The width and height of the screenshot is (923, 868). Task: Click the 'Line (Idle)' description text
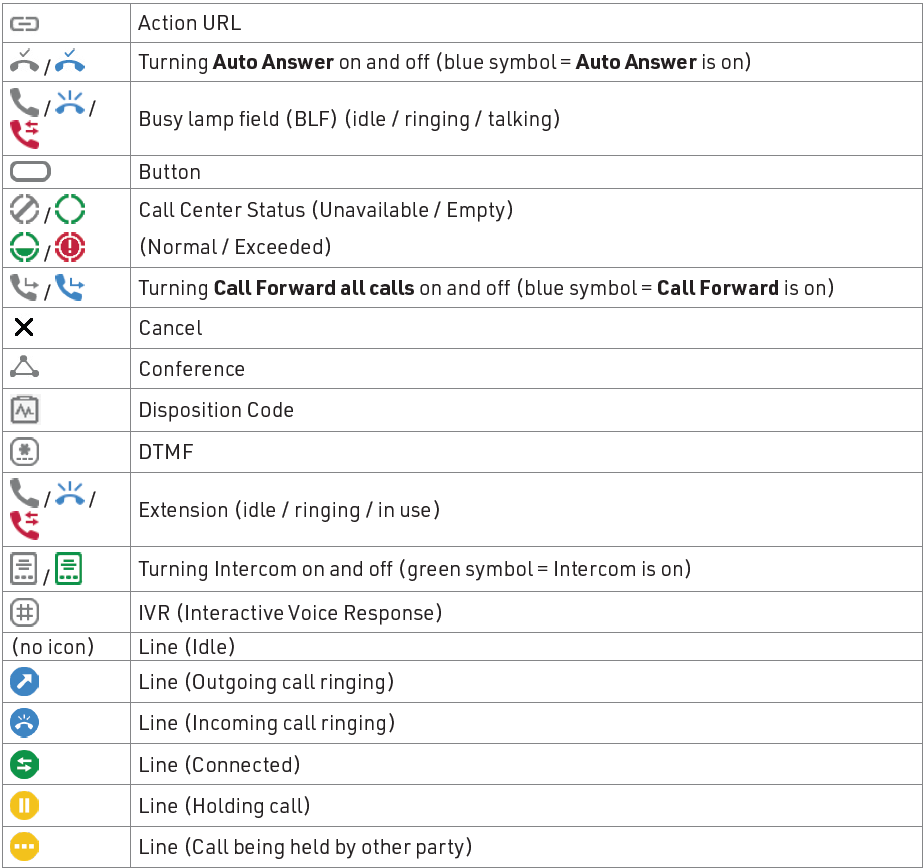point(186,646)
